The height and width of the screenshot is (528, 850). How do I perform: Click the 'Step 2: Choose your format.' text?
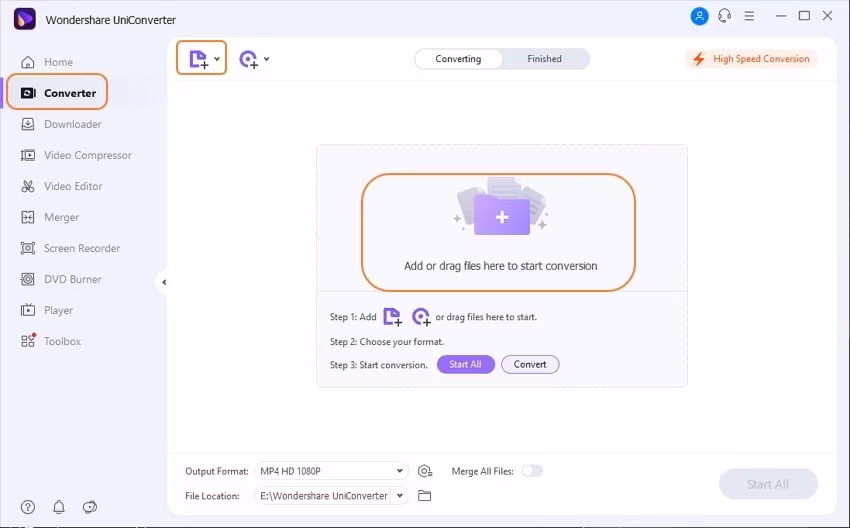[387, 342]
